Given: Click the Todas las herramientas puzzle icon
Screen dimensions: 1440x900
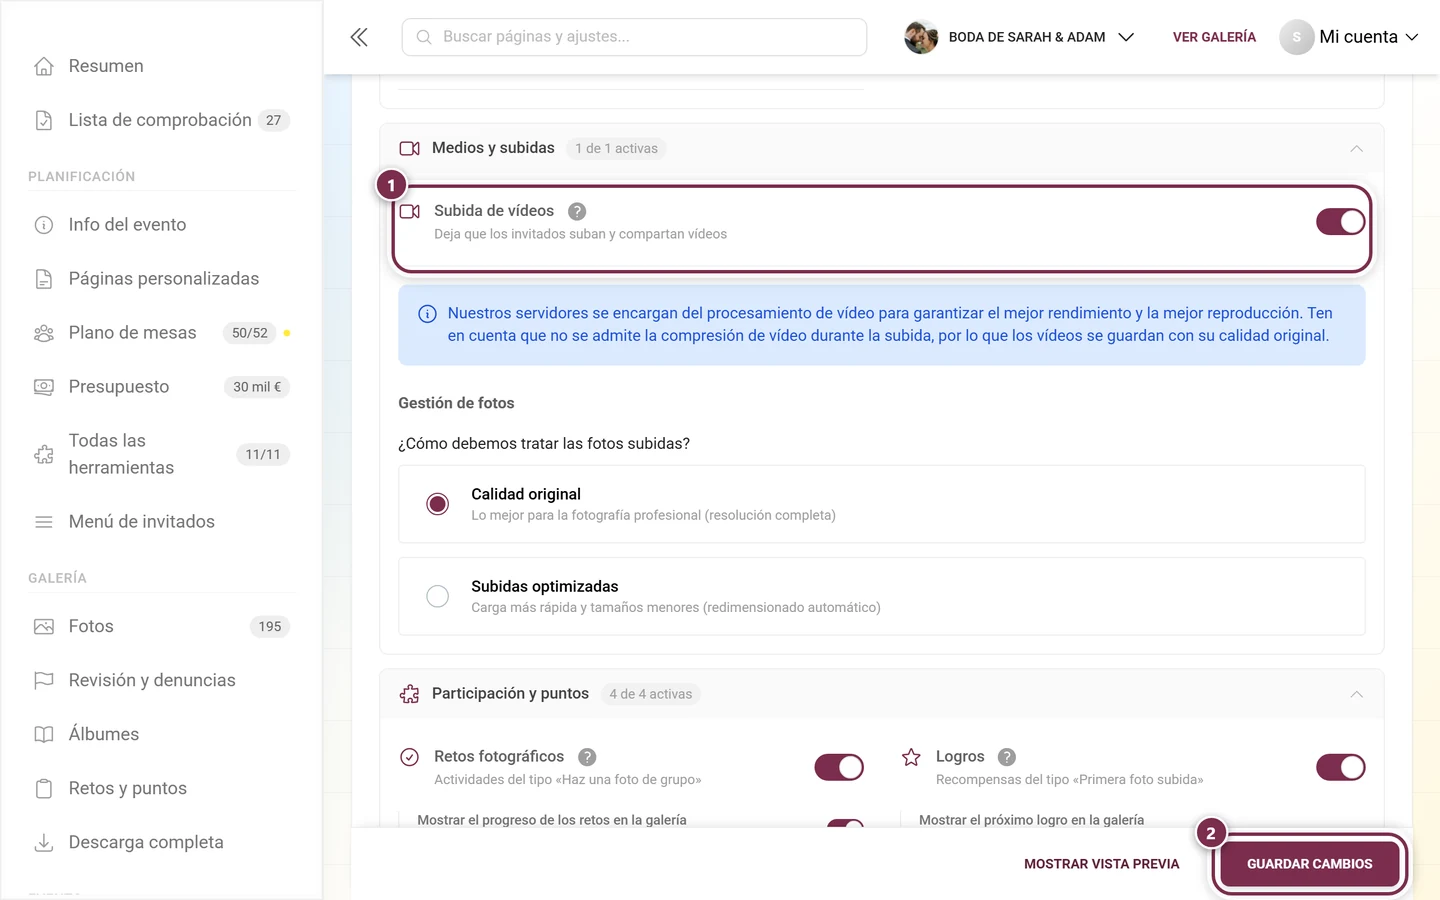Looking at the screenshot, I should (44, 454).
